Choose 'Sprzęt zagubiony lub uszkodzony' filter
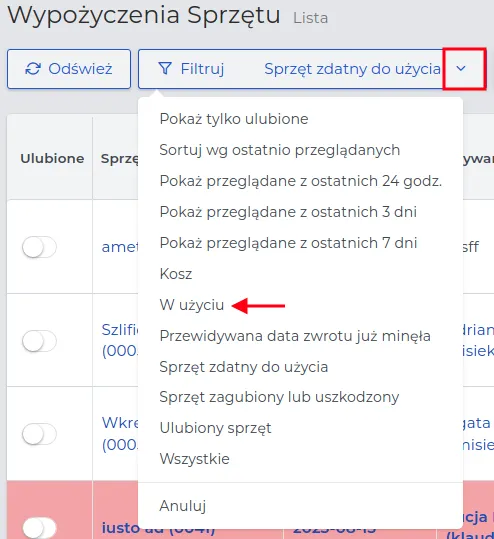Screen dimensions: 494x539 tap(279, 397)
